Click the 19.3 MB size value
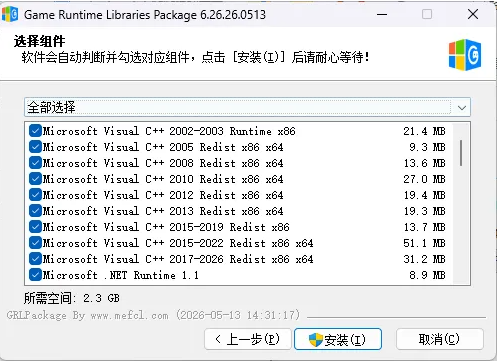Image resolution: width=499 pixels, height=362 pixels. (424, 211)
